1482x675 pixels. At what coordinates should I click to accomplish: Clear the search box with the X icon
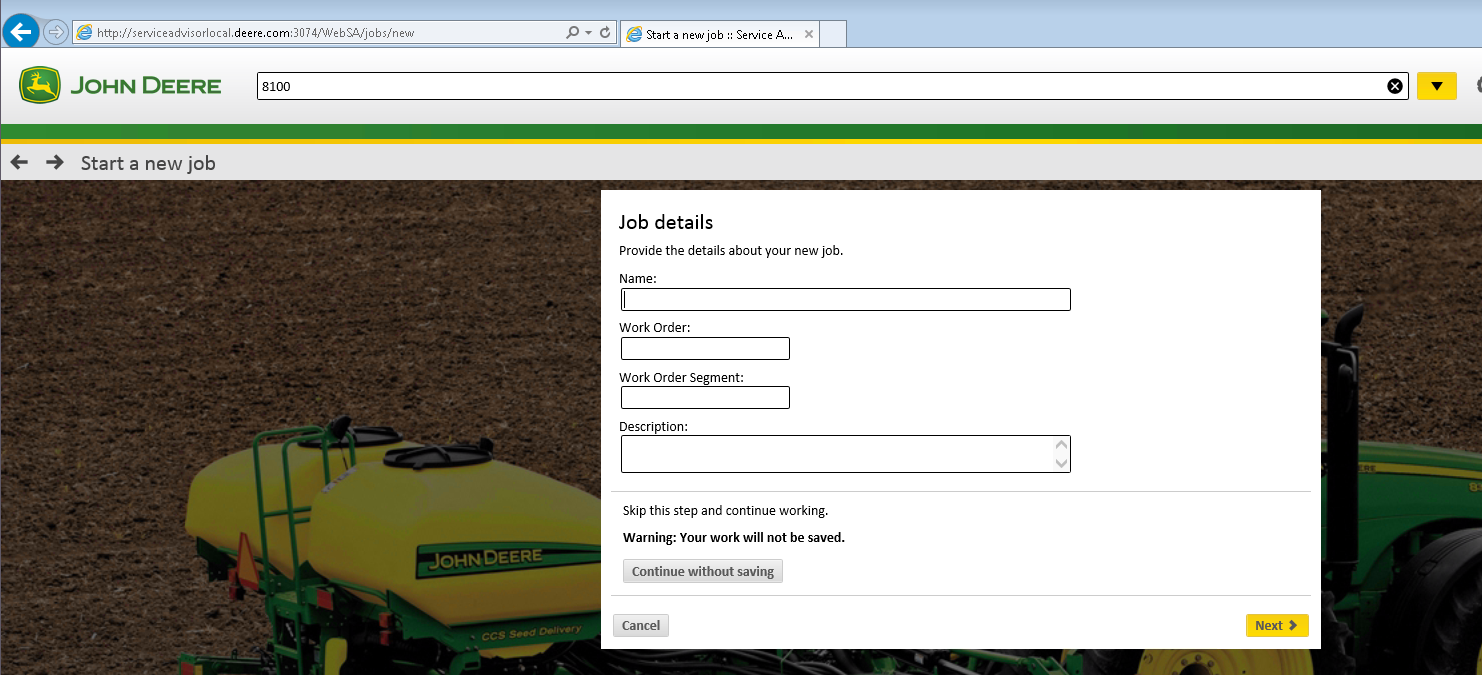(x=1395, y=86)
